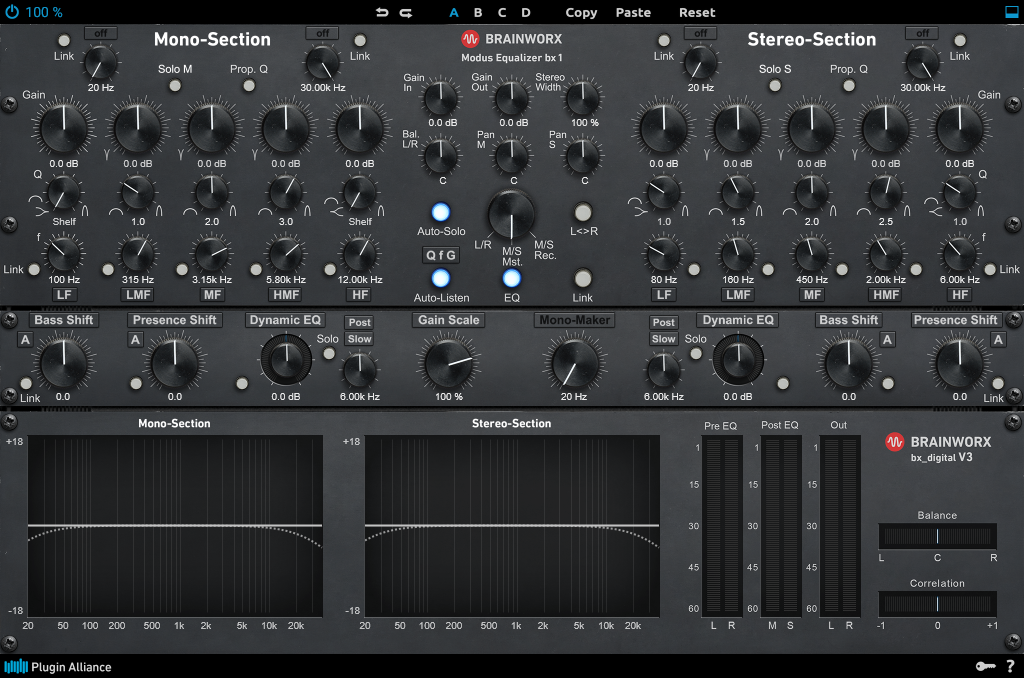1024x678 pixels.
Task: Click the Gain Out knob
Action: click(511, 97)
